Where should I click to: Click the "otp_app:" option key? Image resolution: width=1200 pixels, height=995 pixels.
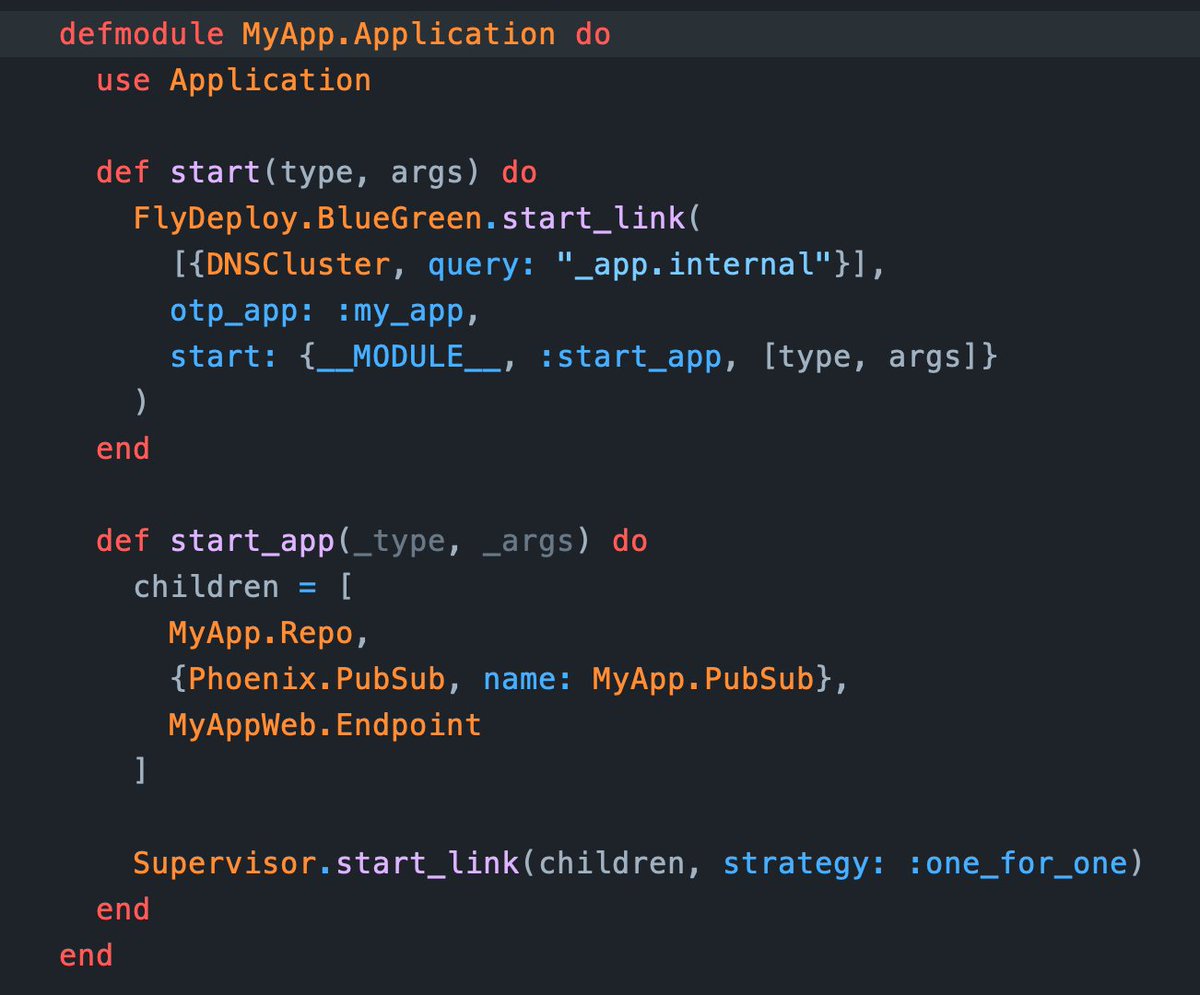coord(243,312)
